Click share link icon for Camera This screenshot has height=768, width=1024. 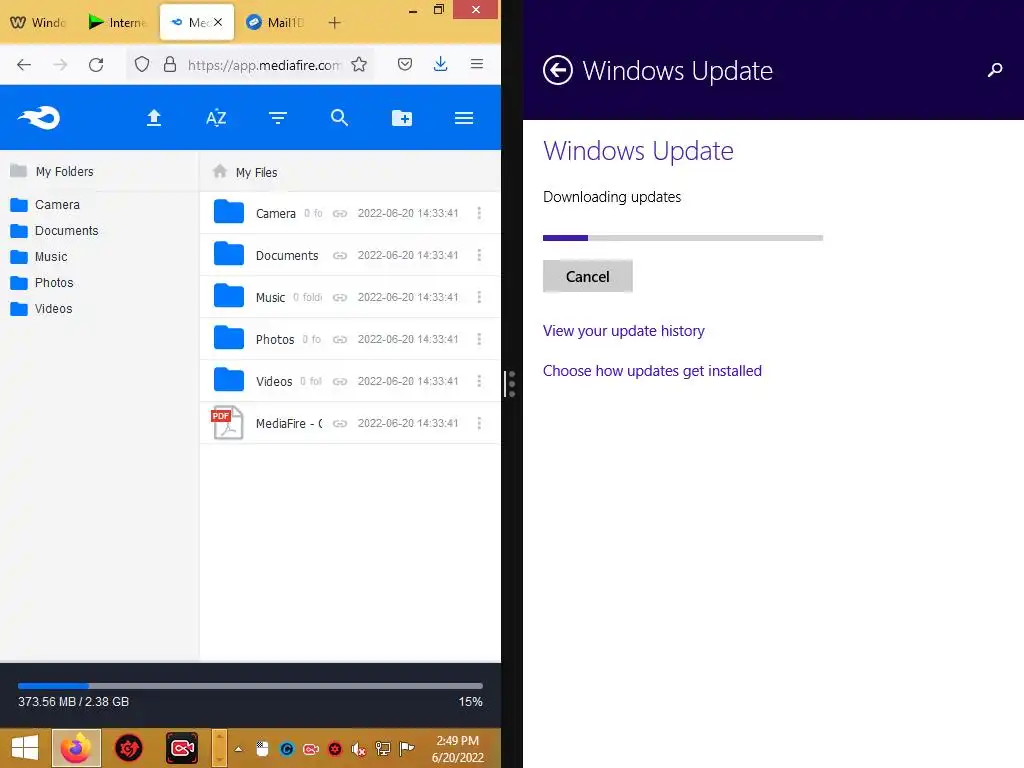pos(340,214)
